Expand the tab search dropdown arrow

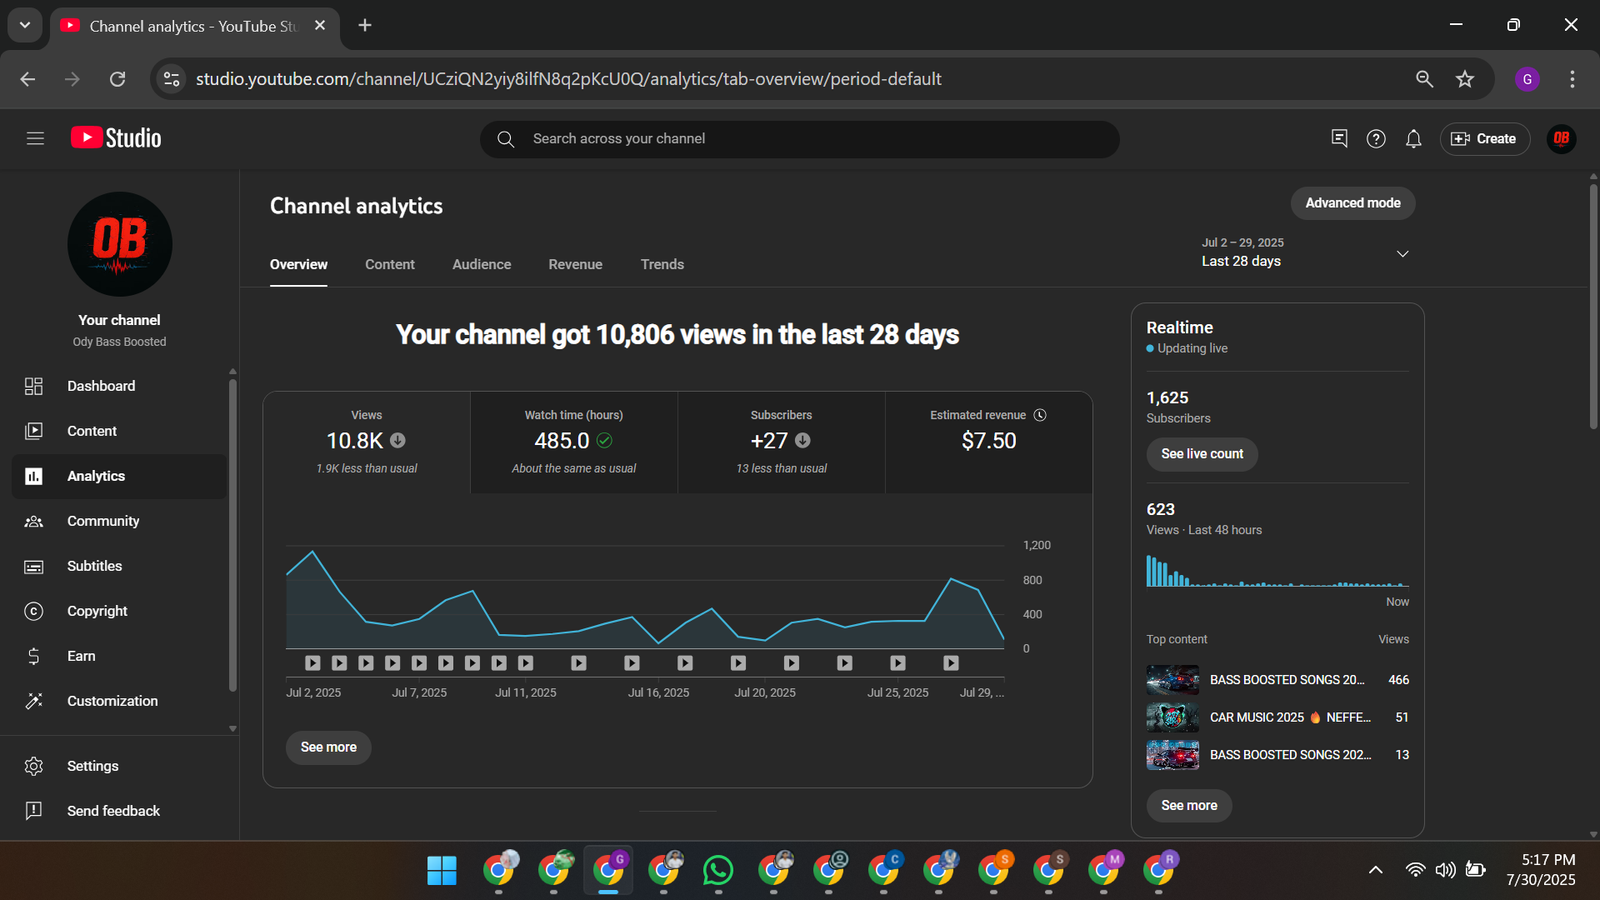click(25, 25)
